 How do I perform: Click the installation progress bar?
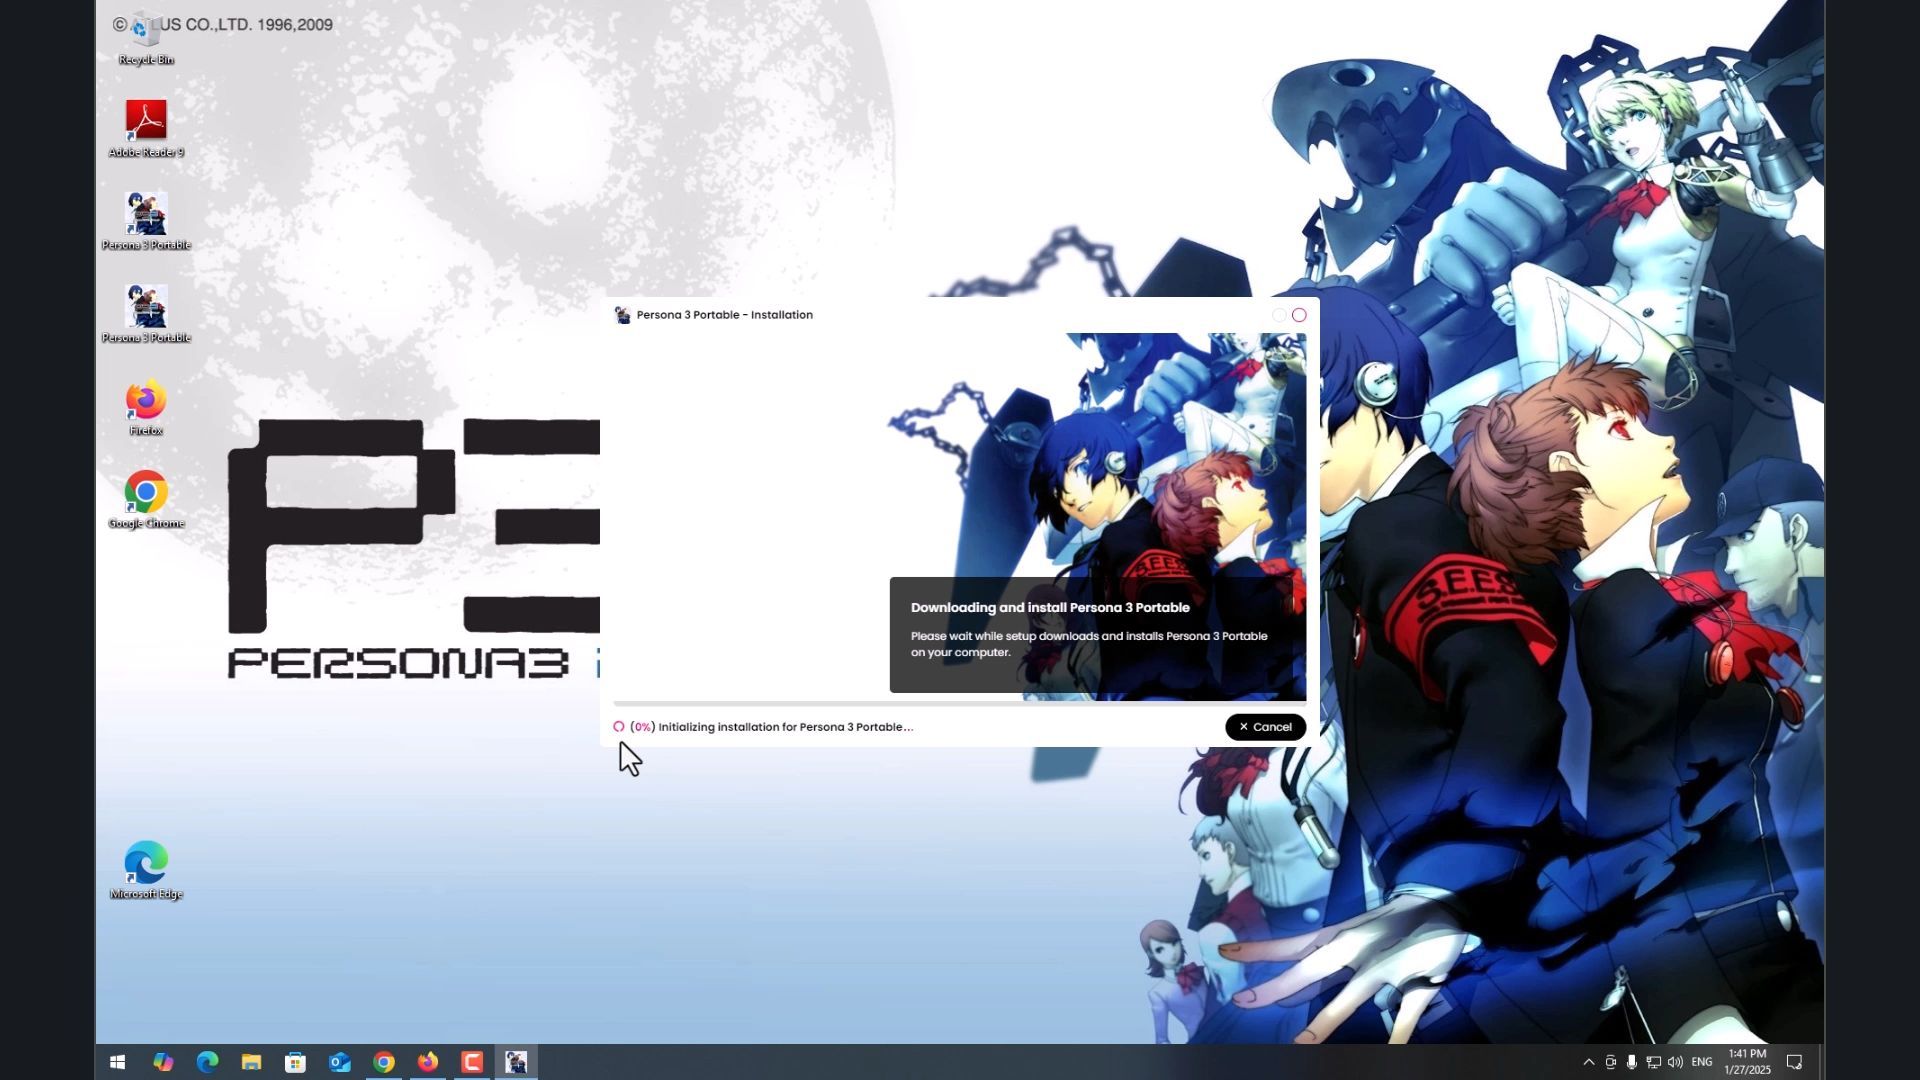pos(960,704)
